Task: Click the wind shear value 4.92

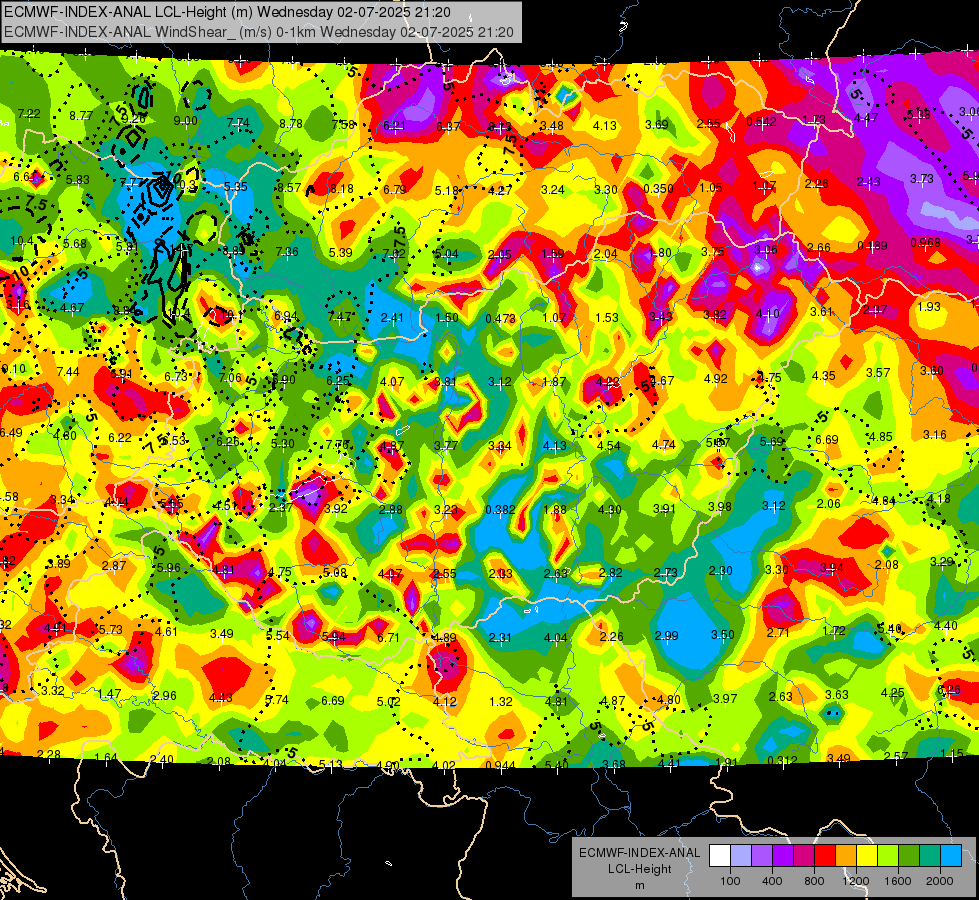Action: click(x=716, y=378)
